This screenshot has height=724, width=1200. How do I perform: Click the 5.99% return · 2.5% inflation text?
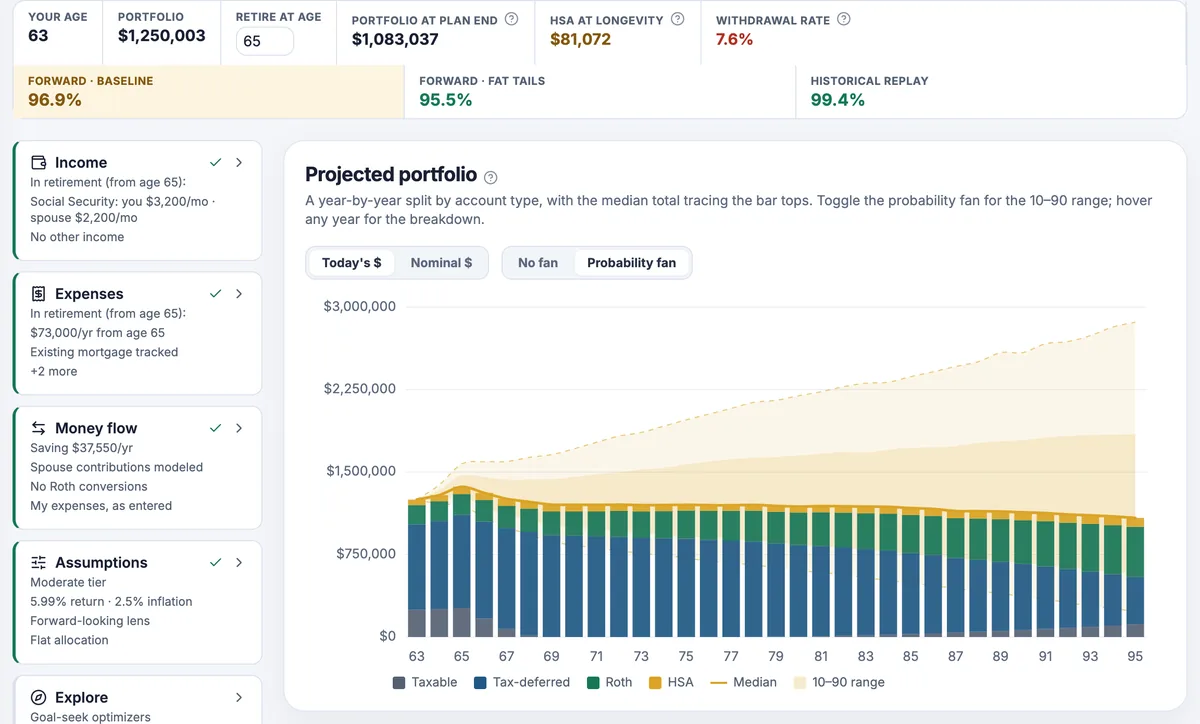[111, 601]
